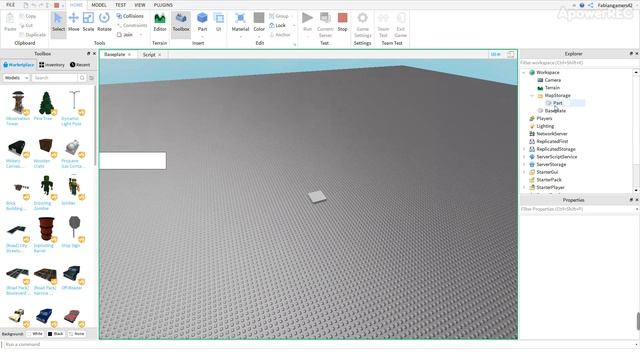
Task: Pick the Exploding Barrel model
Action: pos(45,234)
